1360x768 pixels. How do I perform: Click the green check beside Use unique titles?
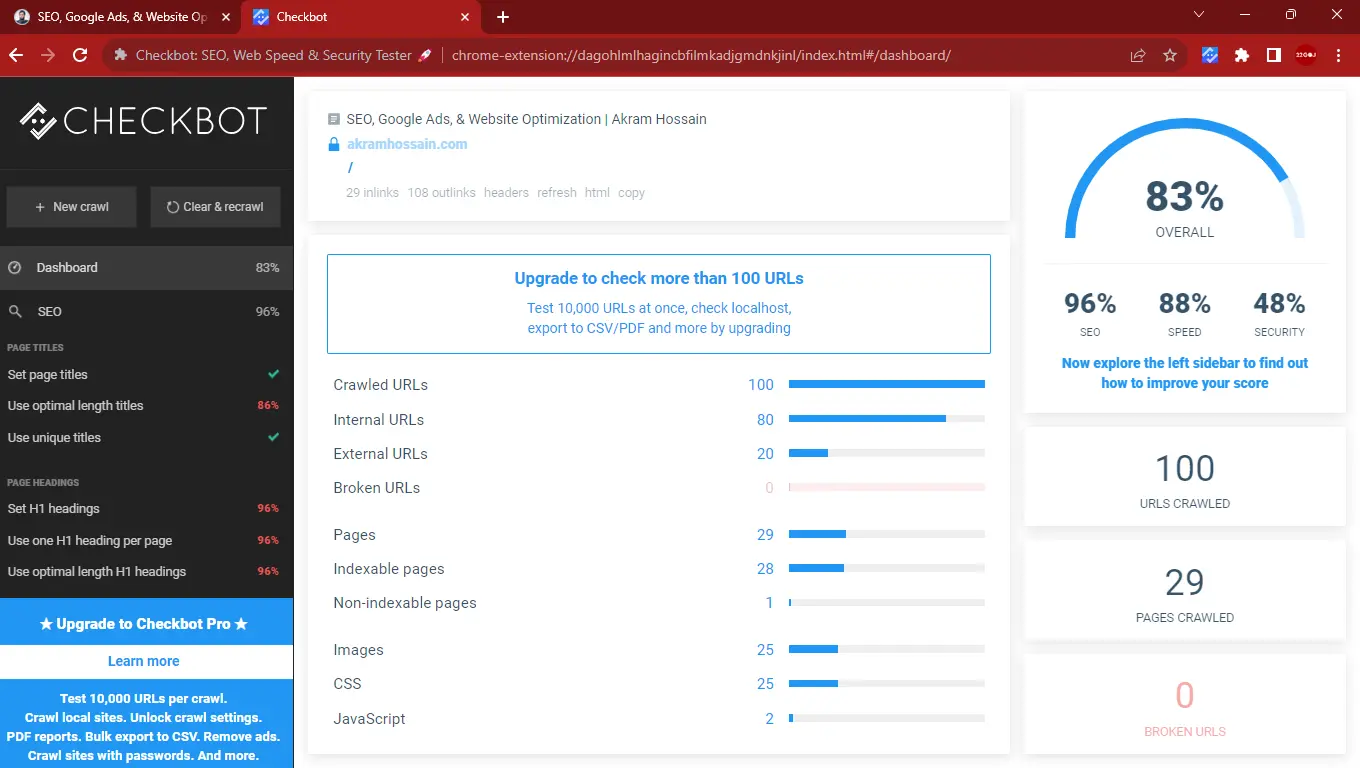coord(273,438)
